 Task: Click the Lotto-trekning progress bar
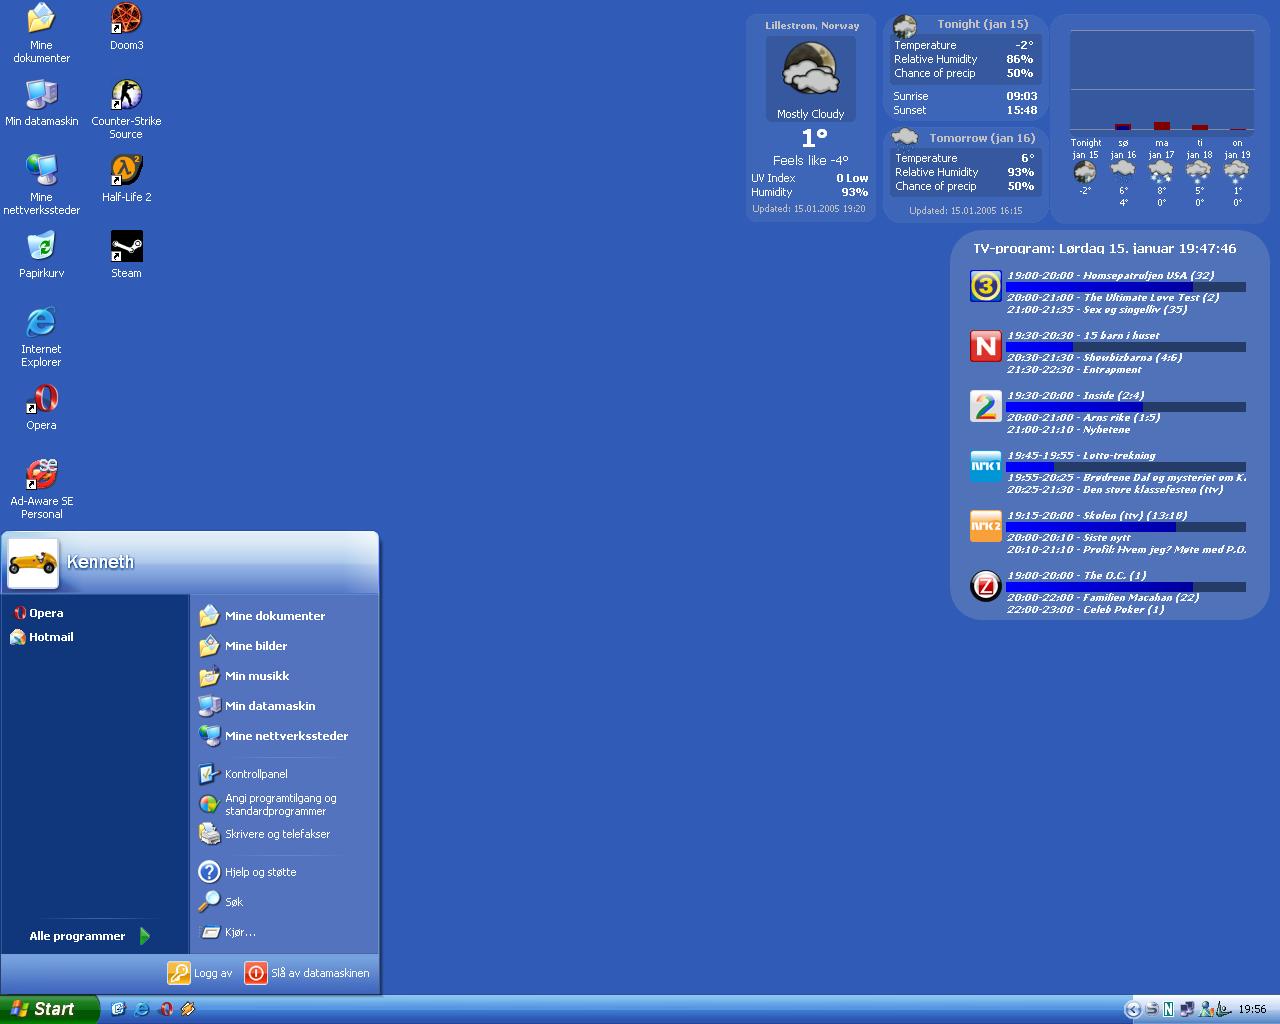[x=1126, y=467]
